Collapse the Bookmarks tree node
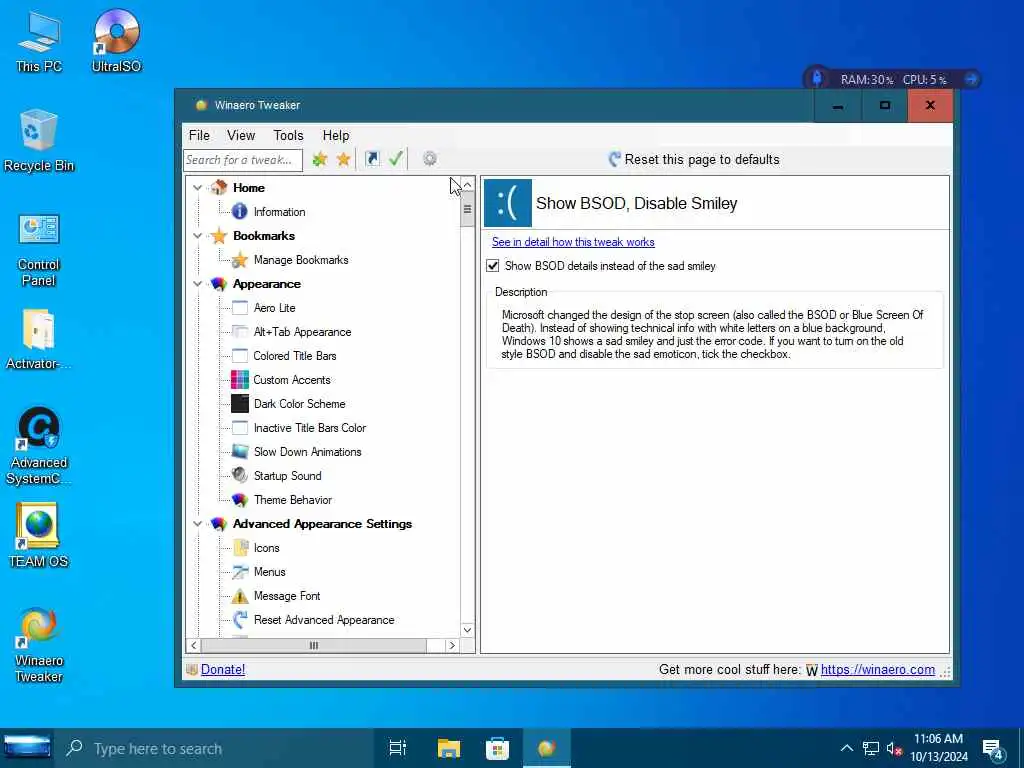This screenshot has width=1024, height=768. coord(197,236)
